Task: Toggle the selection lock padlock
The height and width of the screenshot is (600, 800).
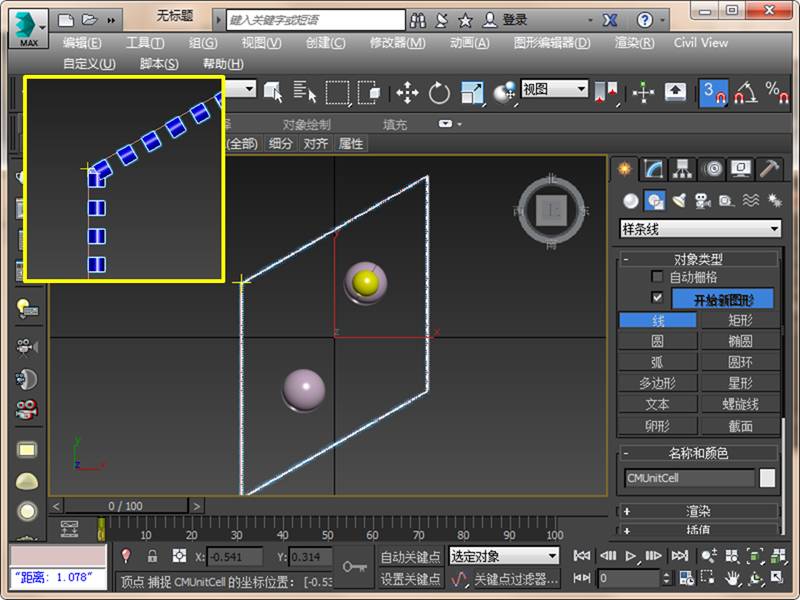Action: (x=152, y=556)
